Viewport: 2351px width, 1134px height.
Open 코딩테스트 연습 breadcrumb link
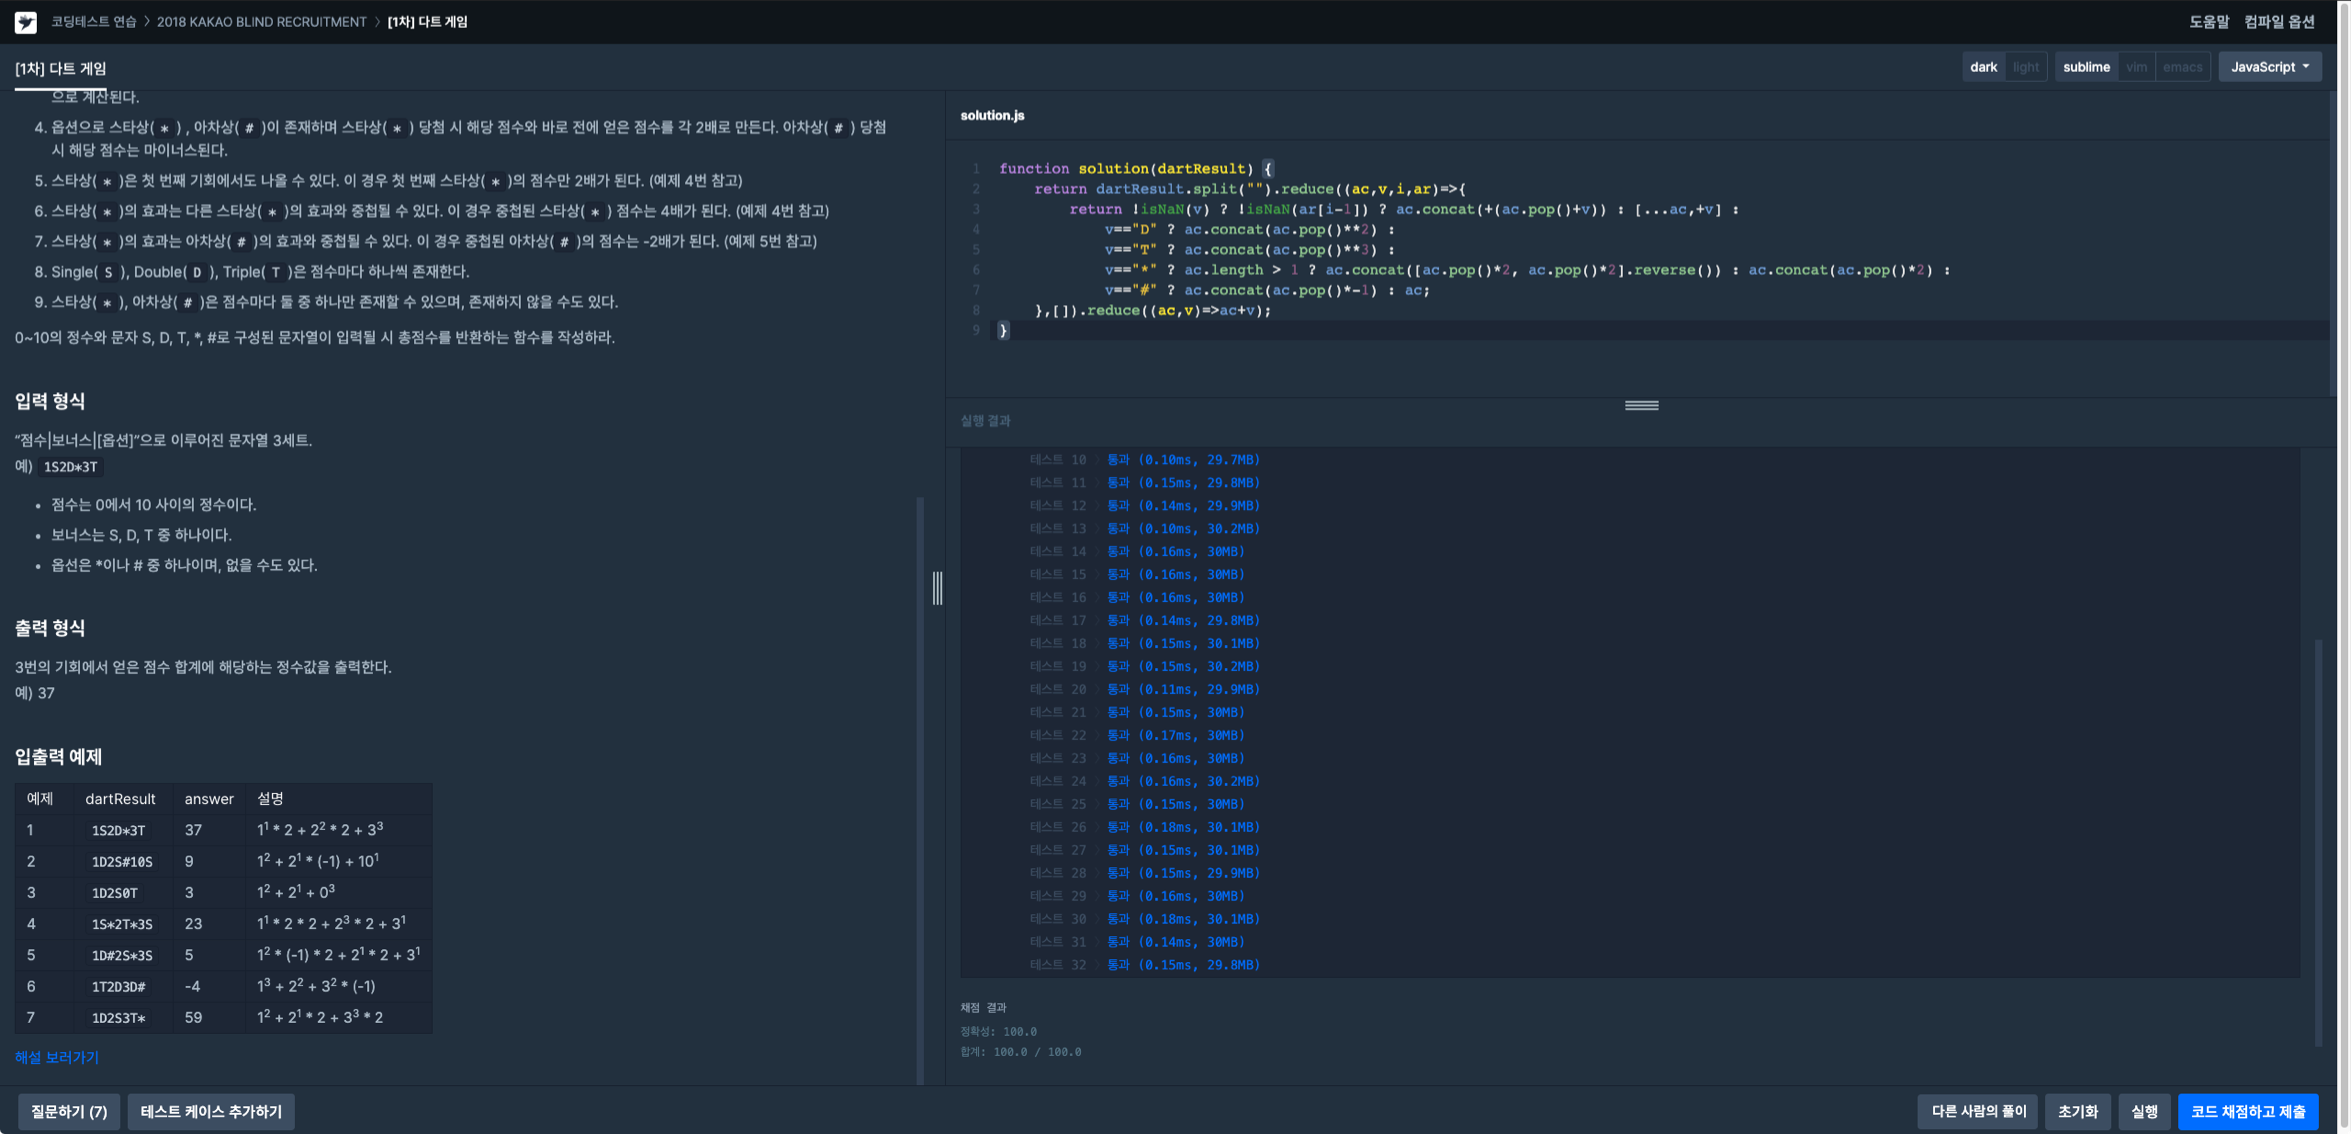pos(93,22)
